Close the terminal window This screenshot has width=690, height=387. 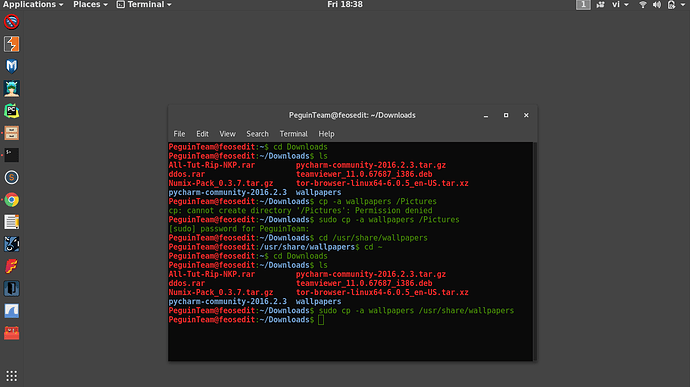click(x=526, y=115)
